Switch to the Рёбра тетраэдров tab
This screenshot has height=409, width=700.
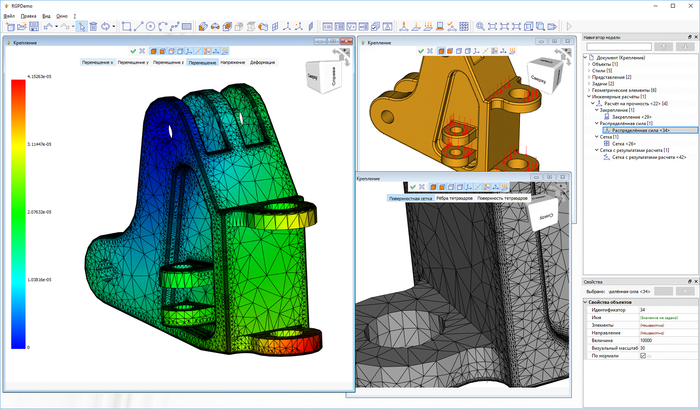point(454,198)
